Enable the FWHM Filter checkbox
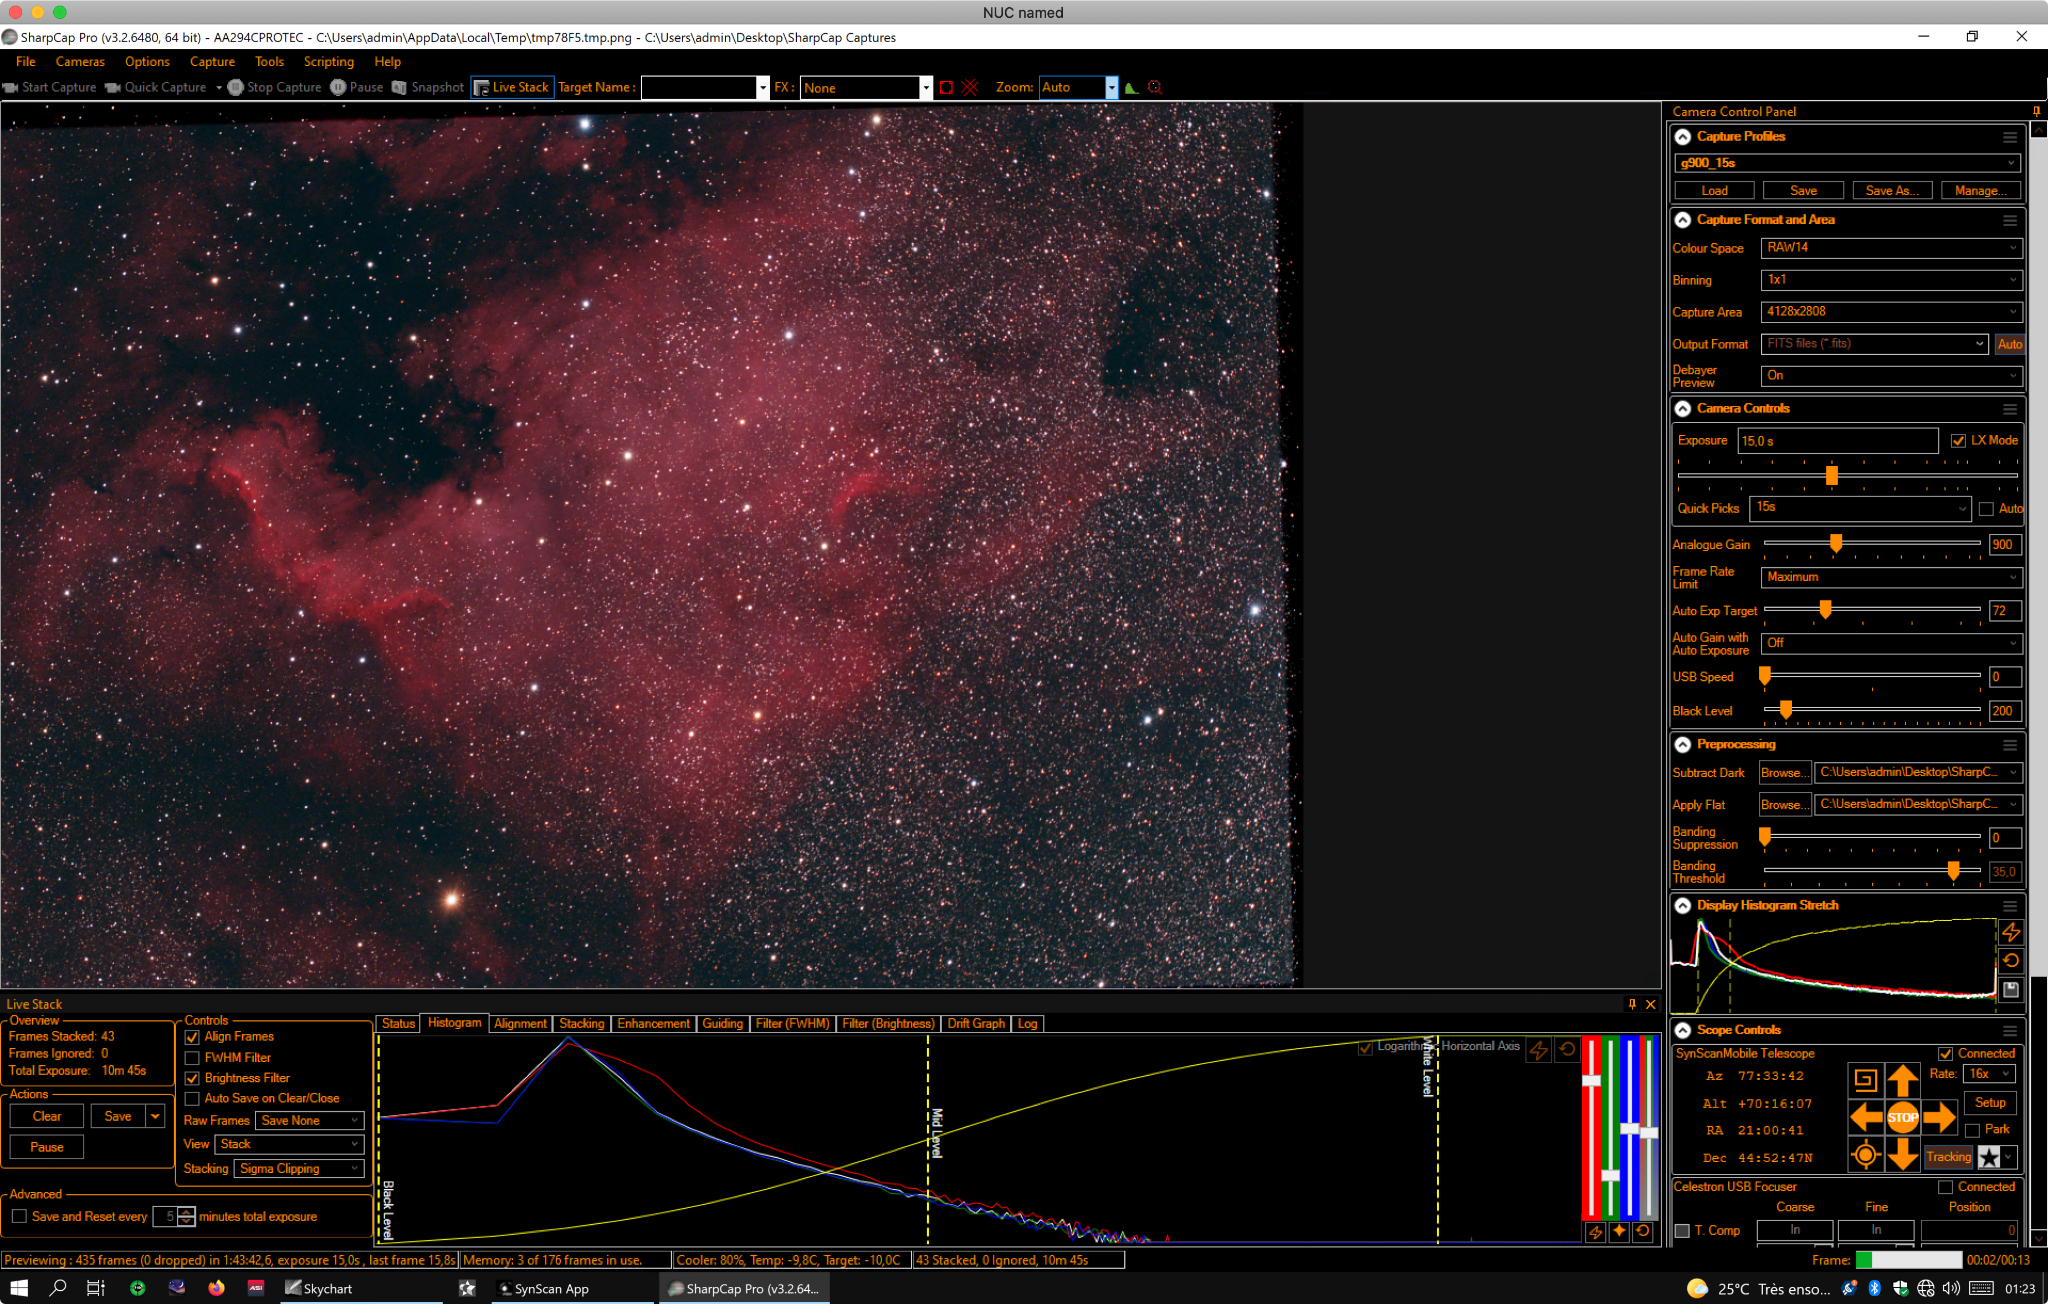The width and height of the screenshot is (2048, 1304). [x=192, y=1058]
